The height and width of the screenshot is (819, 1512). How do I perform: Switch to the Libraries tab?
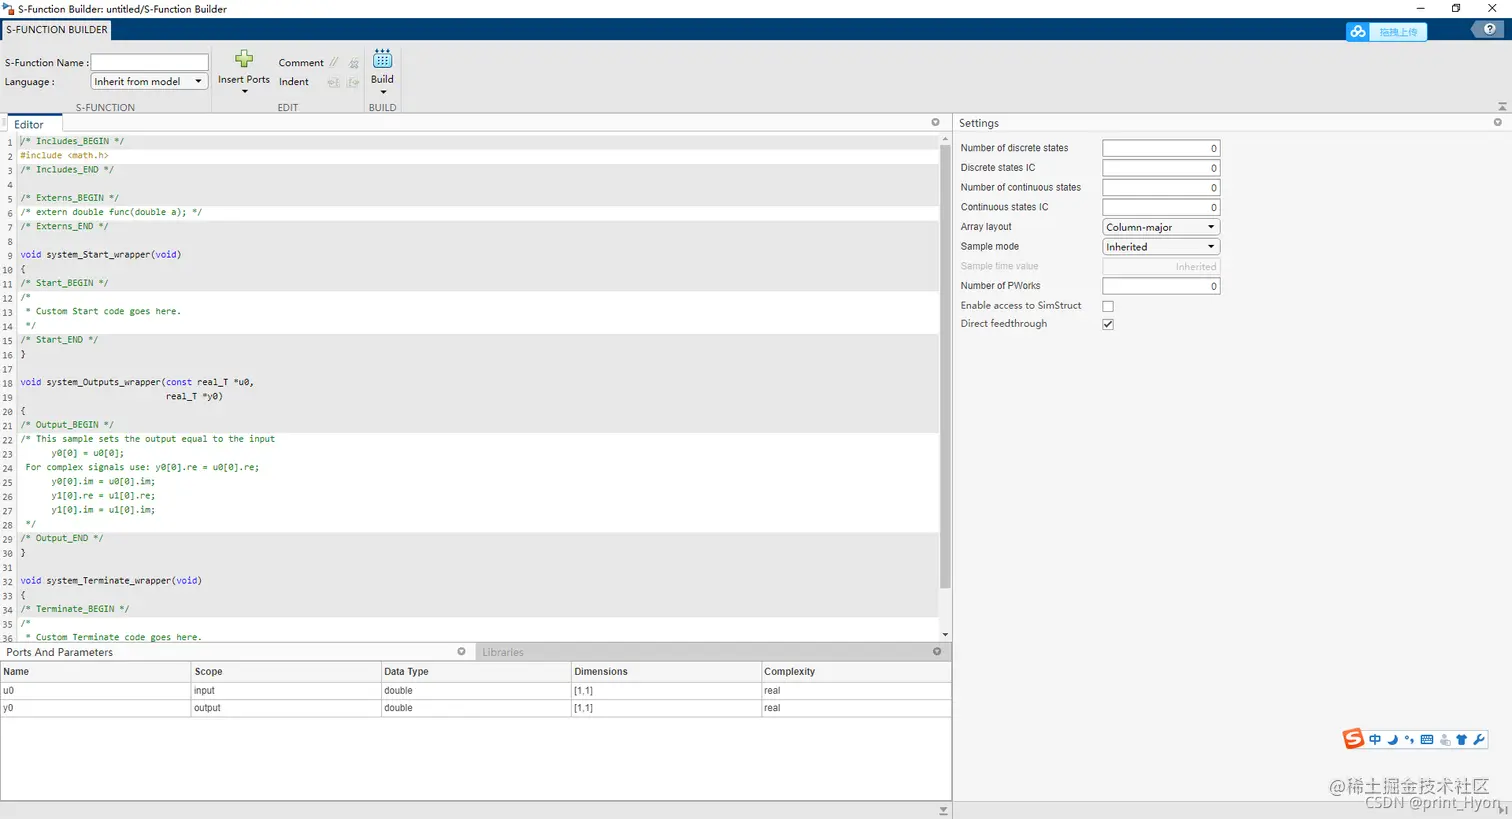tap(503, 652)
